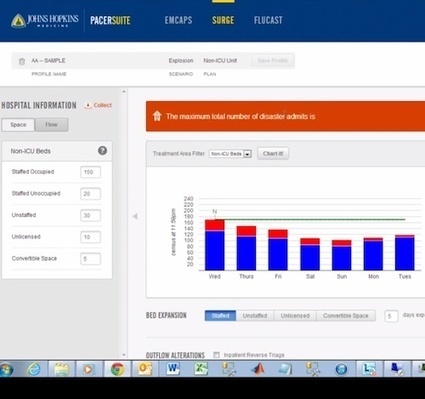Tick the Inpatient Reverse Triage checkbox
The image size is (425, 399).
point(216,355)
